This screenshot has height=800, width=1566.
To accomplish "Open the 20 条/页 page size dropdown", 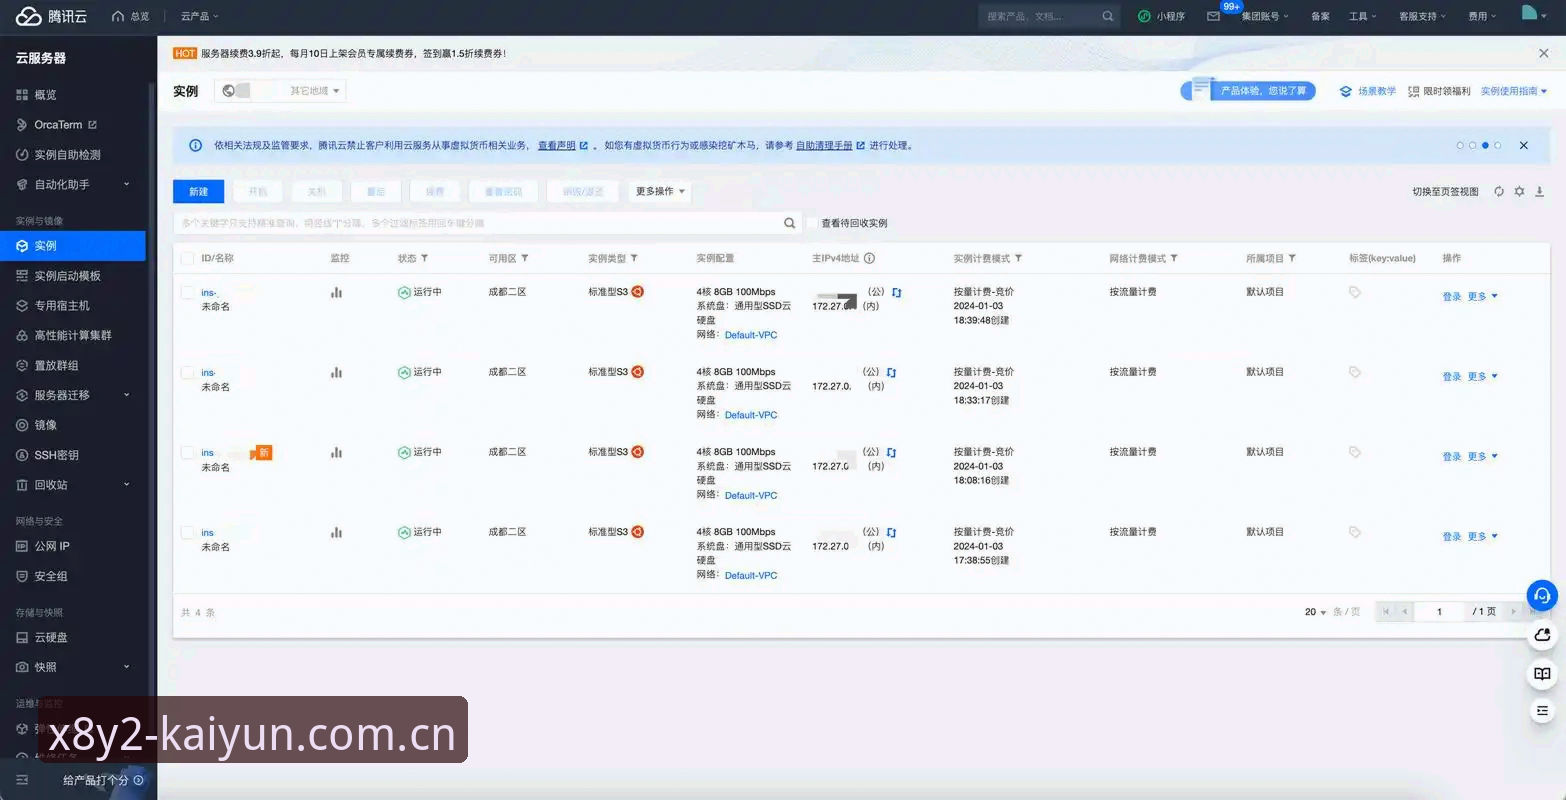I will (1315, 611).
